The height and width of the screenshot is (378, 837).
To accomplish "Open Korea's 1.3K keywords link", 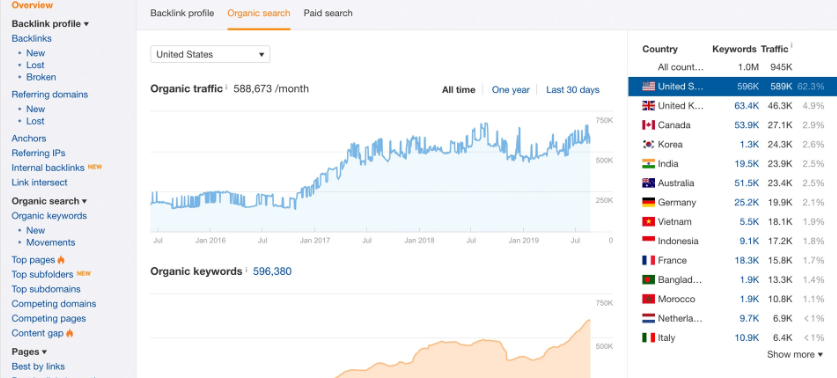I will pyautogui.click(x=749, y=144).
